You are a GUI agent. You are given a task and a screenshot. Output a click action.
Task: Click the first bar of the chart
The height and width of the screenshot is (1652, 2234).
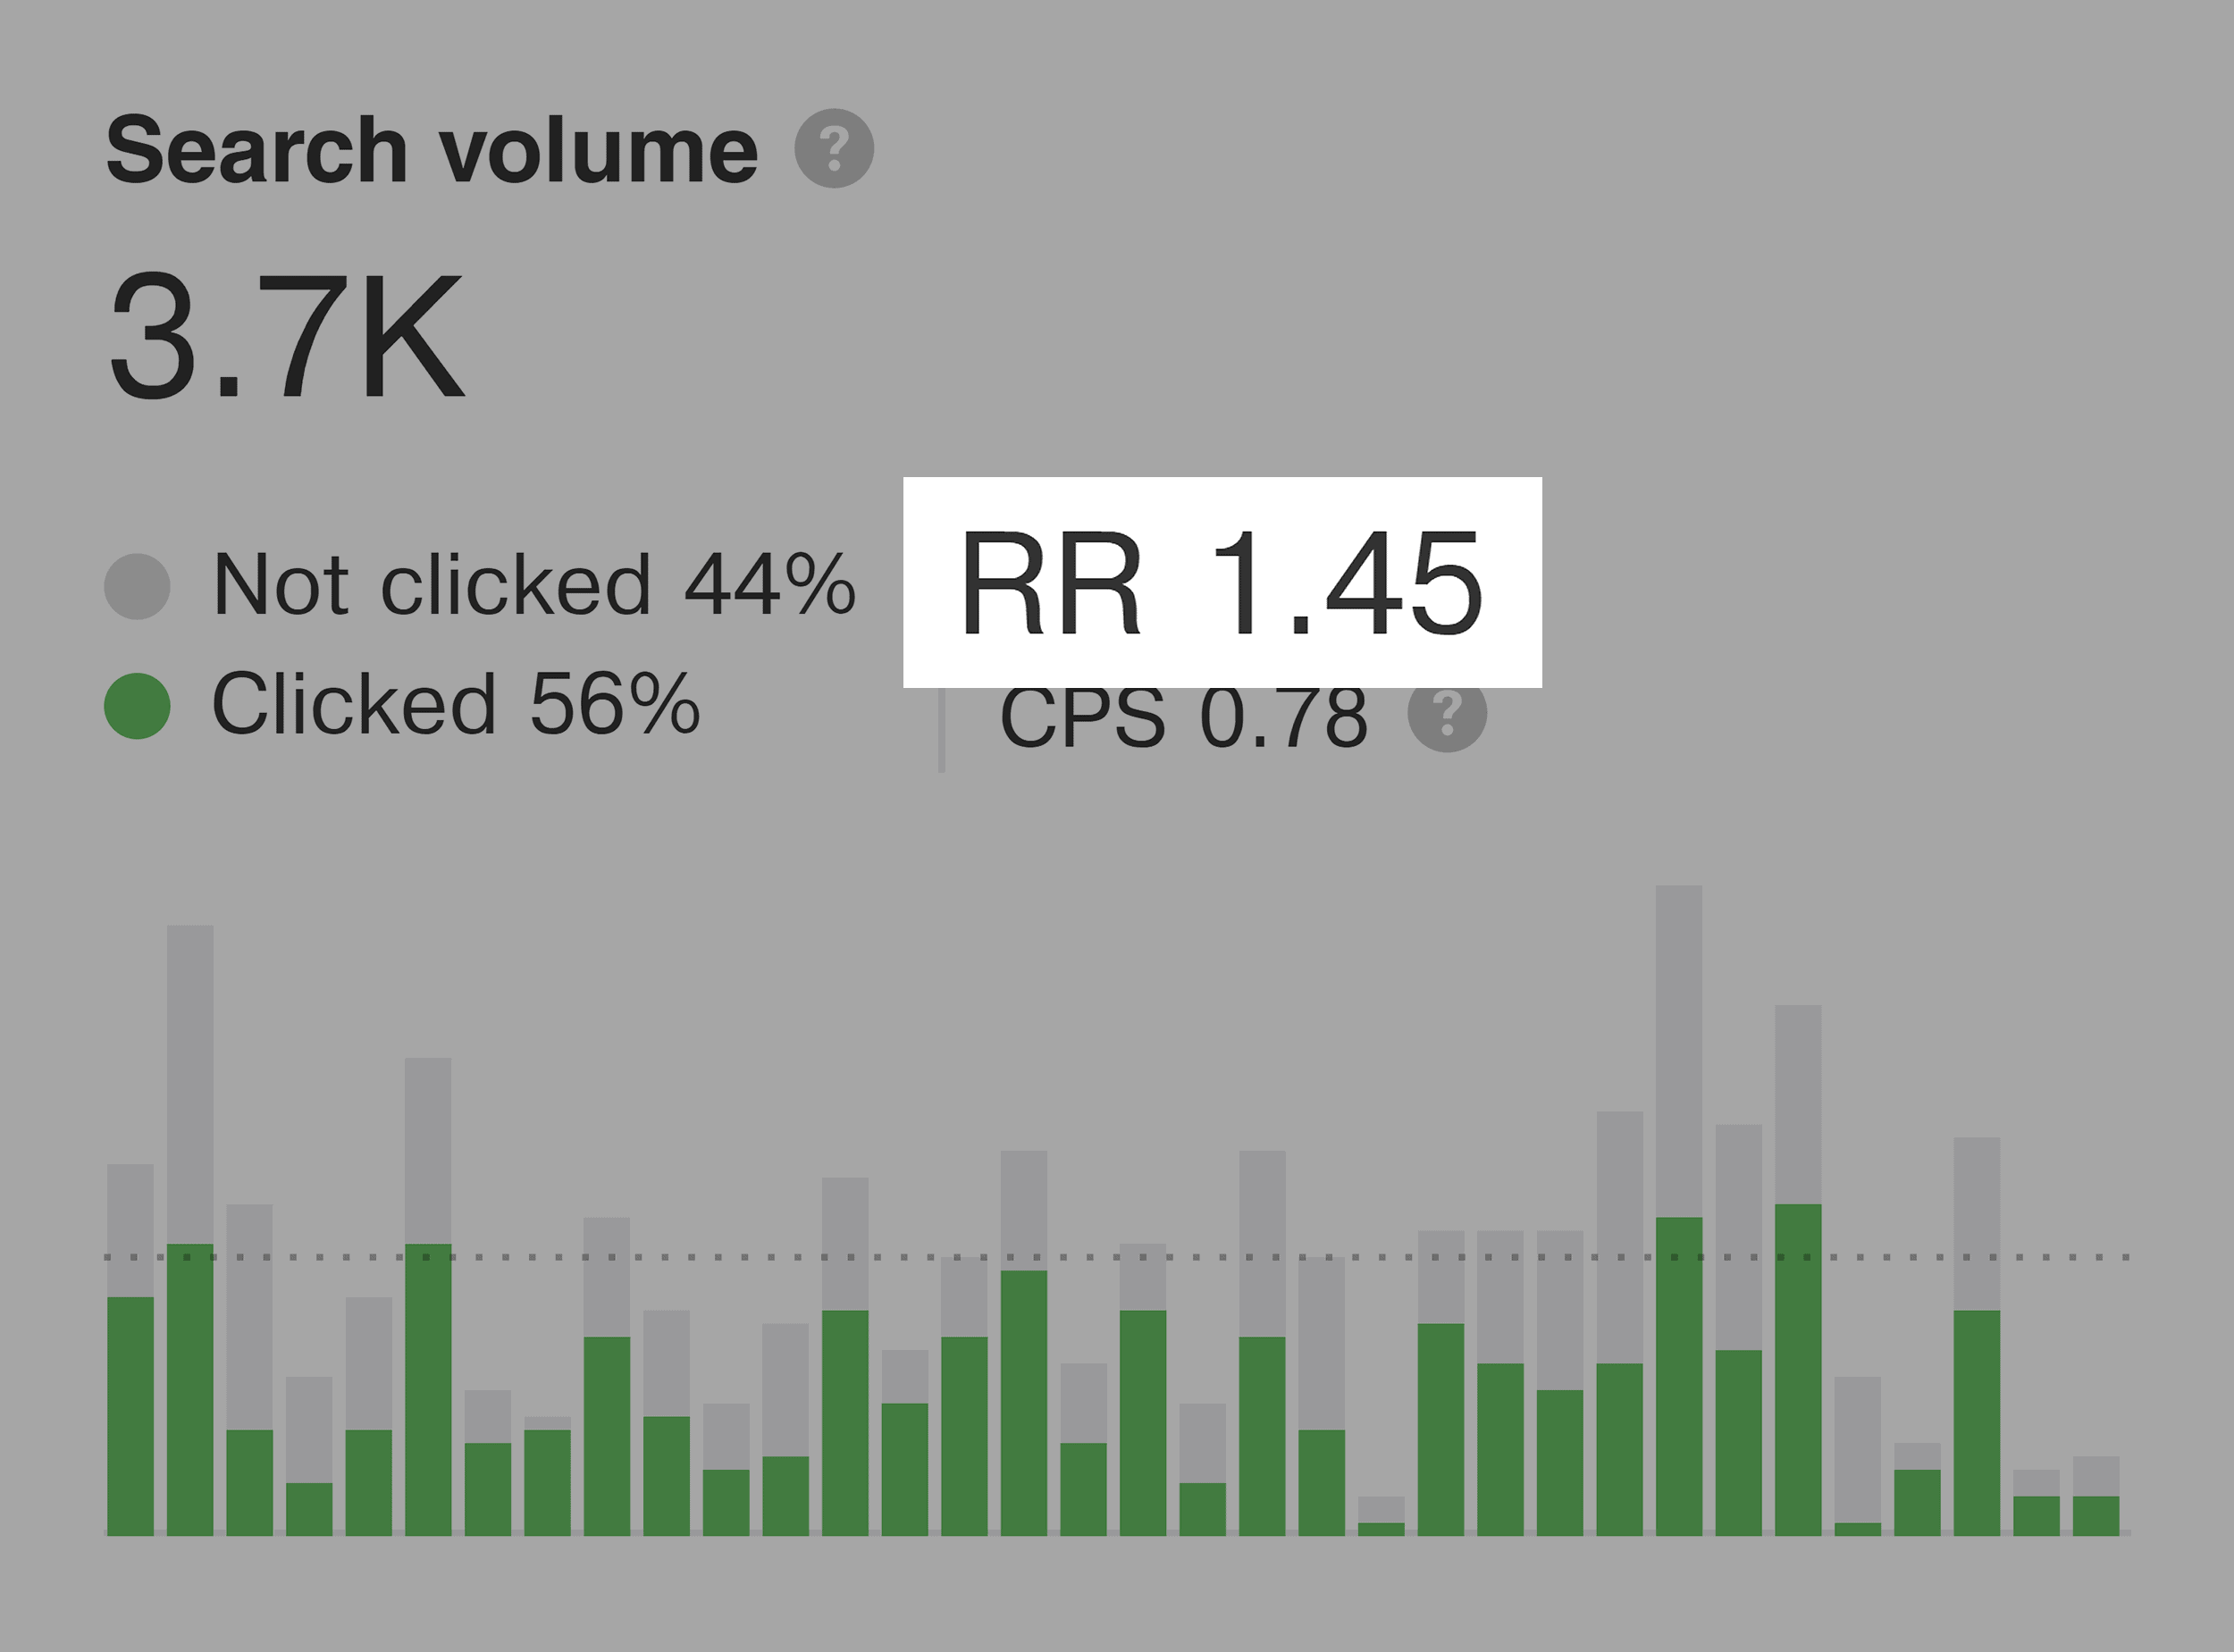pyautogui.click(x=130, y=1349)
